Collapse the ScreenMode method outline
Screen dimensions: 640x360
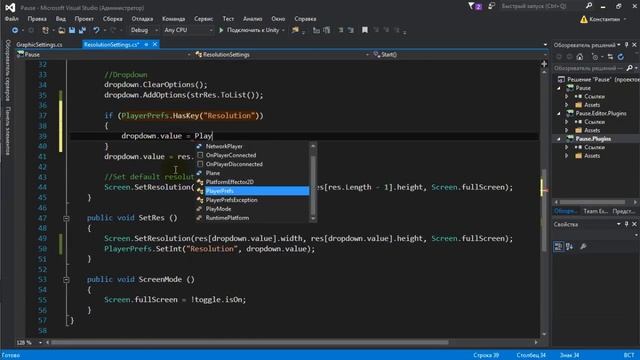click(66, 280)
